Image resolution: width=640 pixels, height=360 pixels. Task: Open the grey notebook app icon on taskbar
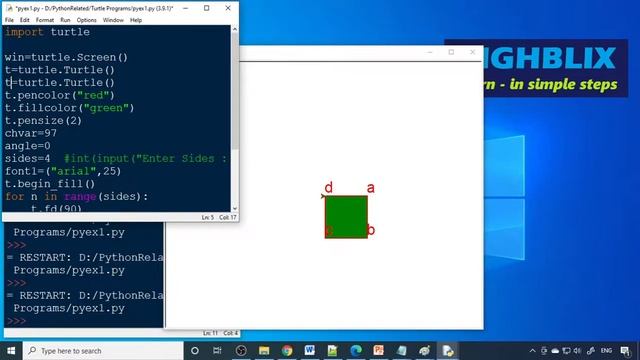click(402, 351)
